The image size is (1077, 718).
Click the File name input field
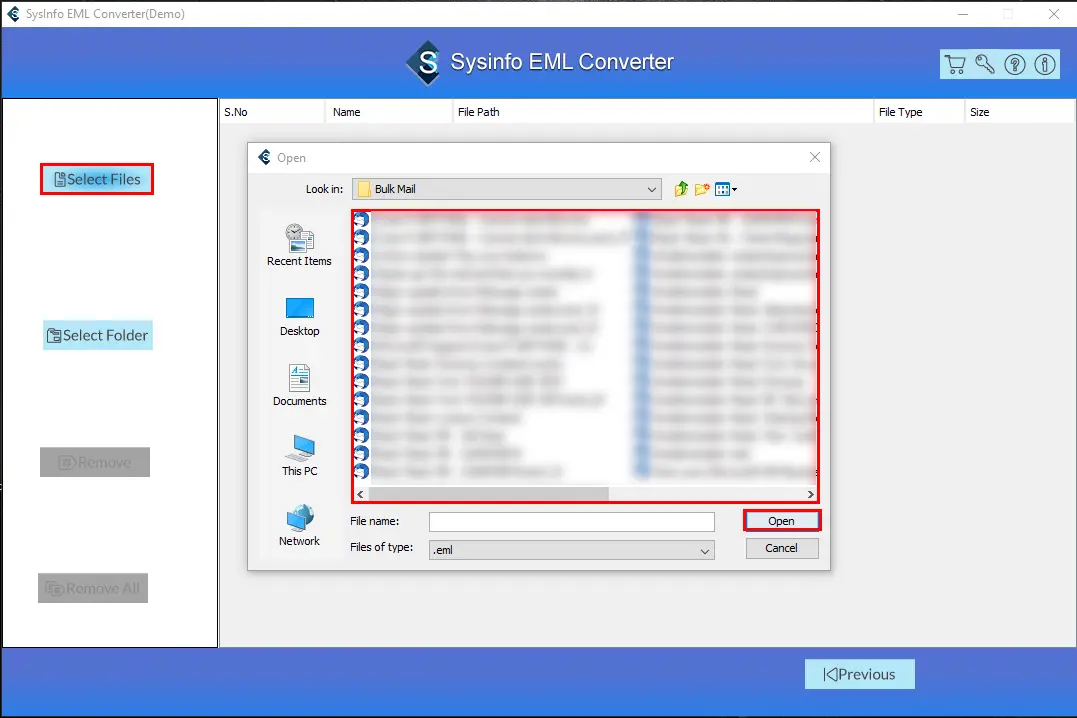click(571, 521)
